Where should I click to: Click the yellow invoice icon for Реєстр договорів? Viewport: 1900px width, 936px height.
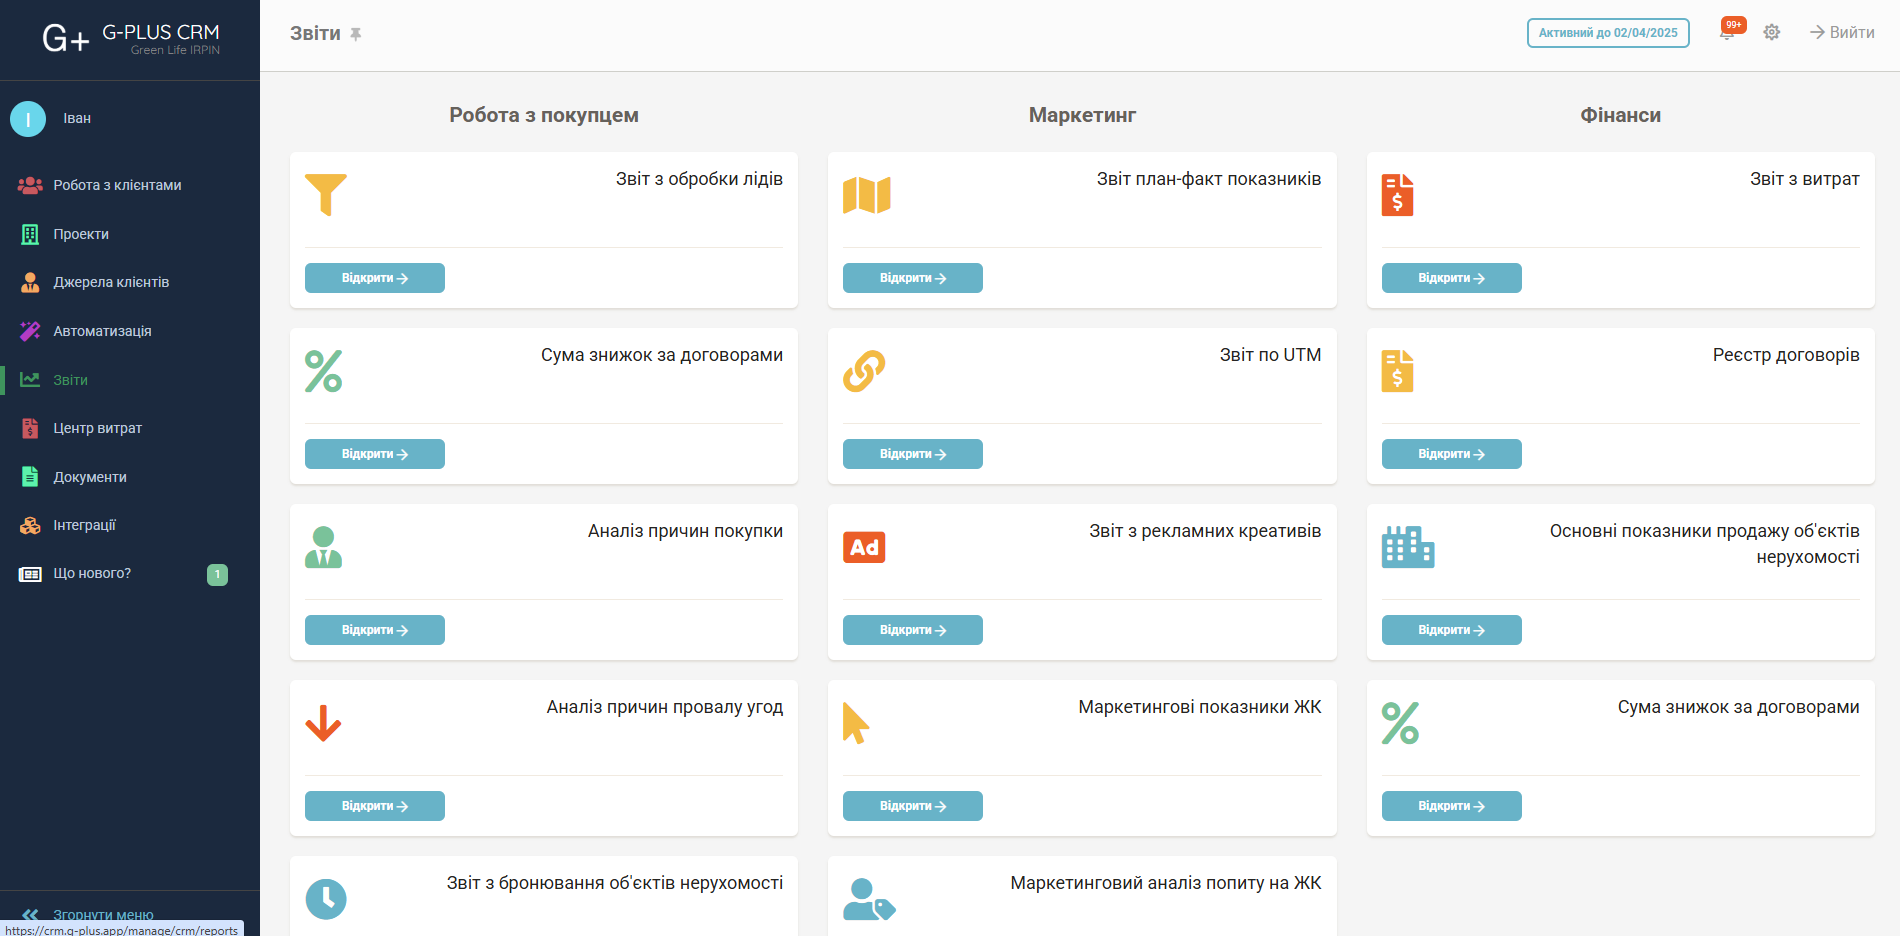pos(1397,371)
